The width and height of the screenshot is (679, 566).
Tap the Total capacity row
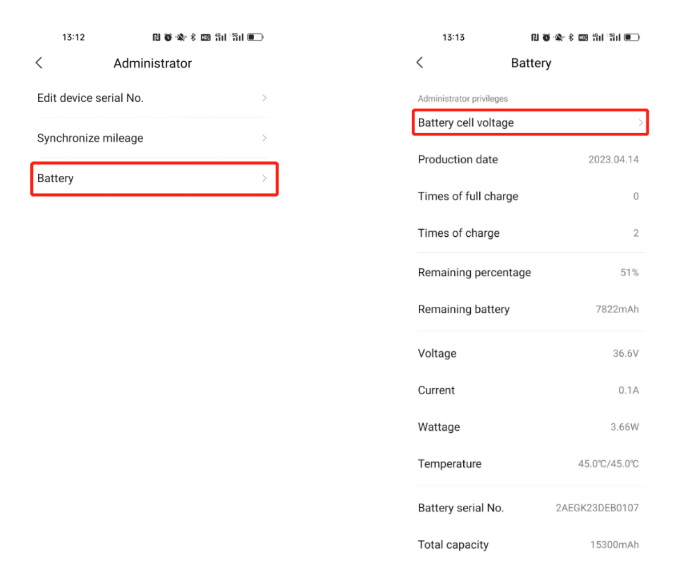click(x=528, y=545)
